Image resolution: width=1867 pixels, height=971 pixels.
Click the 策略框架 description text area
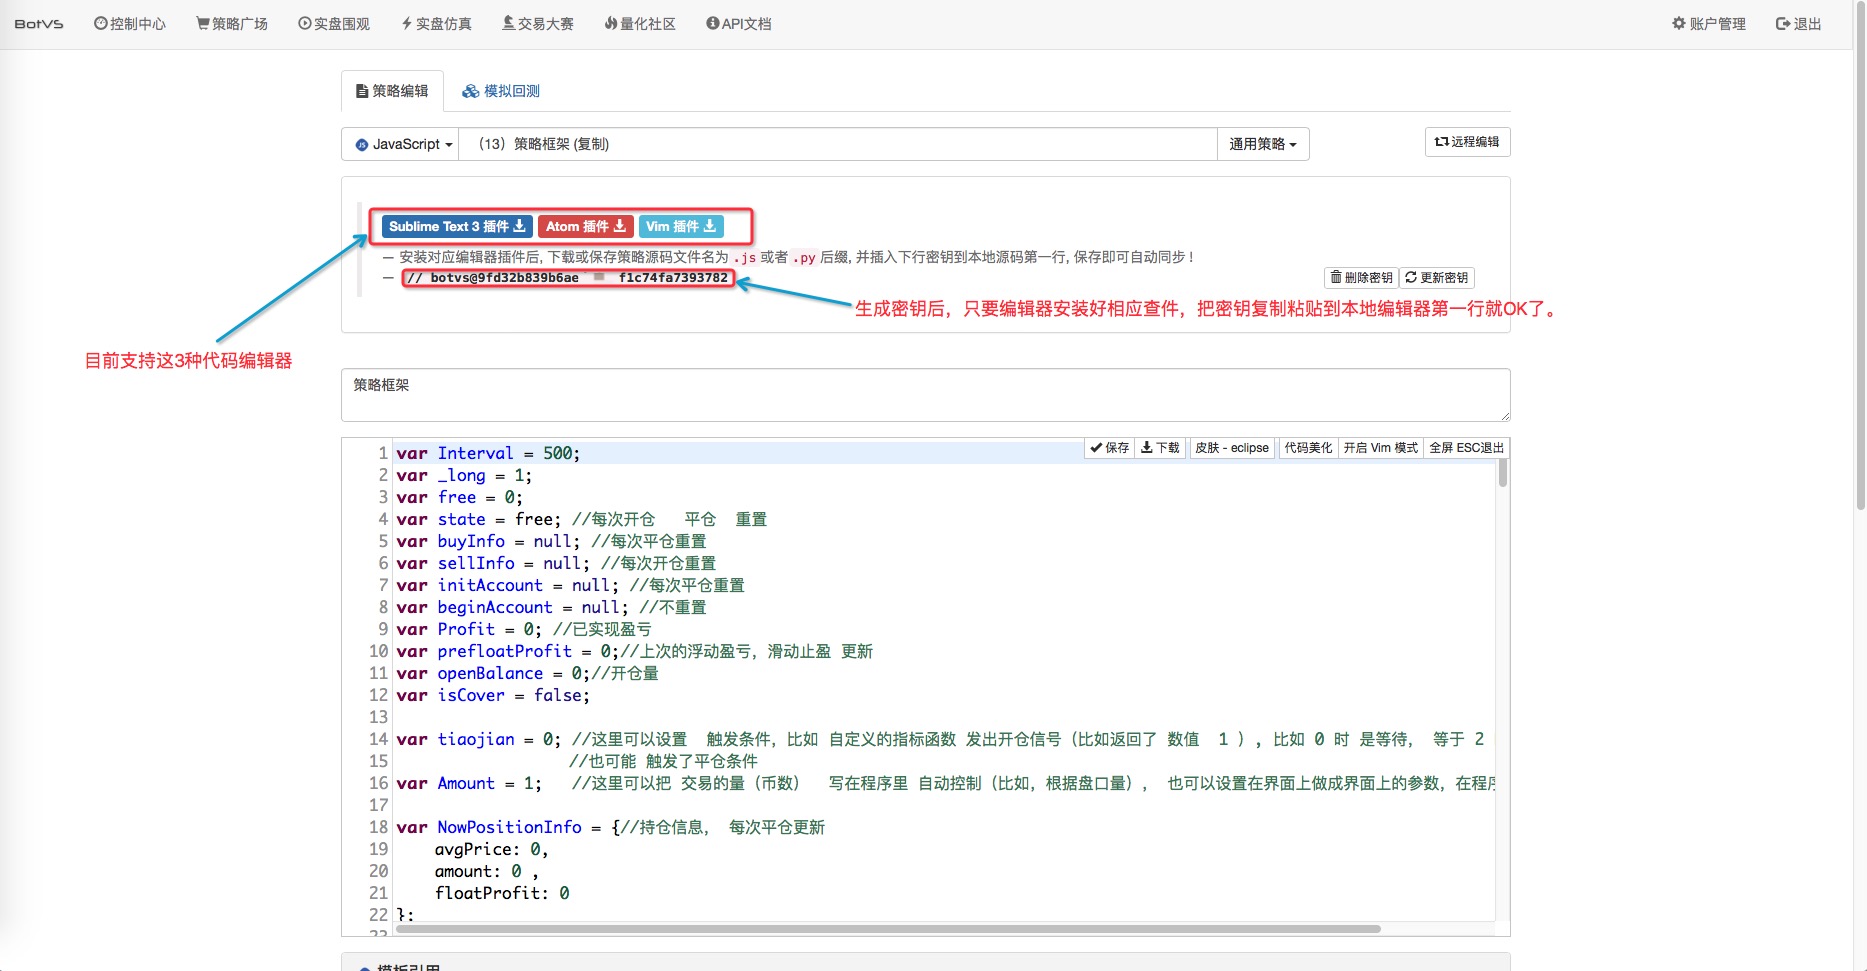tap(925, 395)
